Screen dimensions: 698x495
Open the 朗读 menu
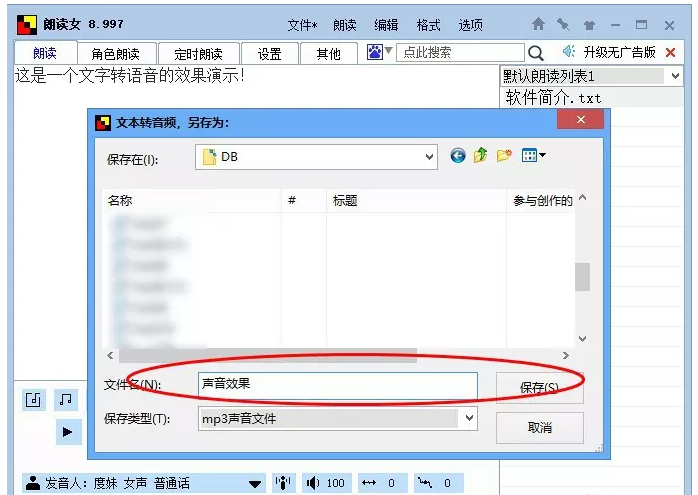[x=345, y=25]
